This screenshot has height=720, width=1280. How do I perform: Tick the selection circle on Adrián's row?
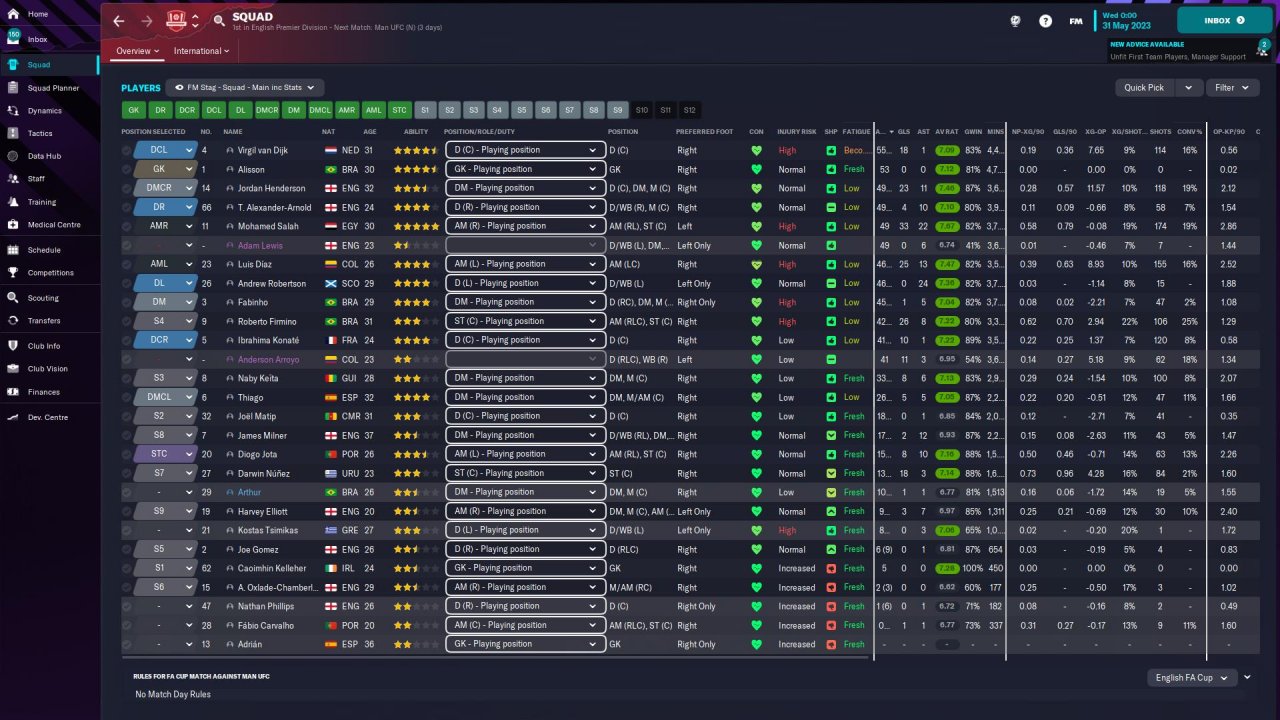tap(126, 644)
